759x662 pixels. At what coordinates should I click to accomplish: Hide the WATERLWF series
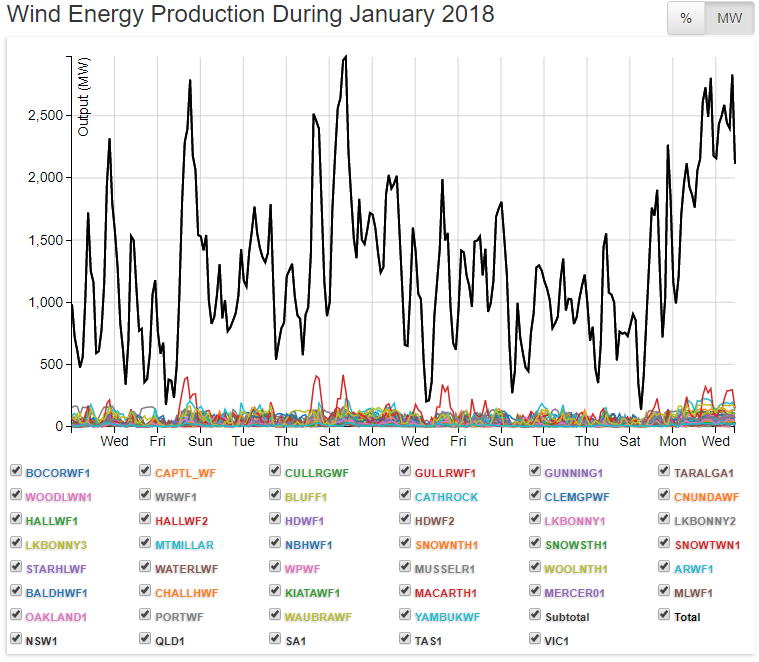(145, 568)
